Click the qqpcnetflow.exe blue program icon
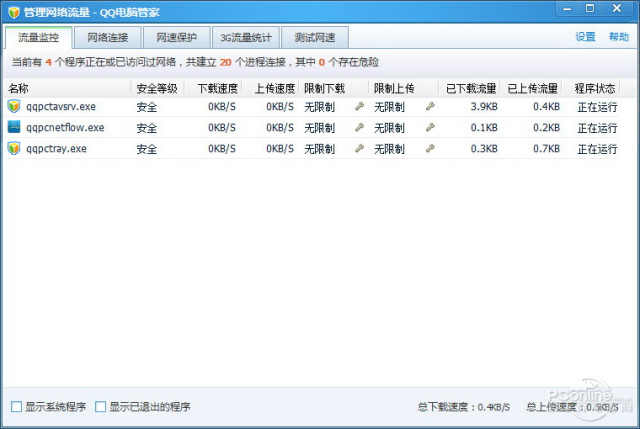Image resolution: width=640 pixels, height=429 pixels. click(14, 127)
